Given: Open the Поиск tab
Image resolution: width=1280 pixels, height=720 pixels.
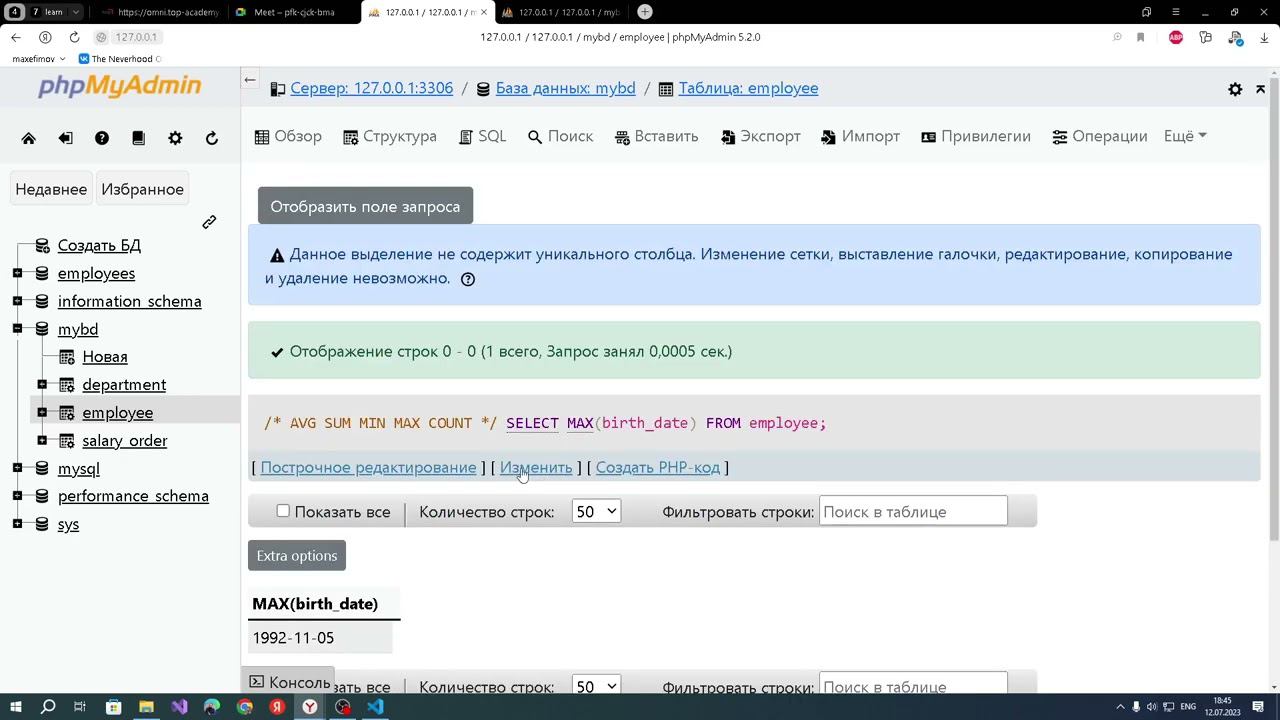Looking at the screenshot, I should click(x=560, y=136).
